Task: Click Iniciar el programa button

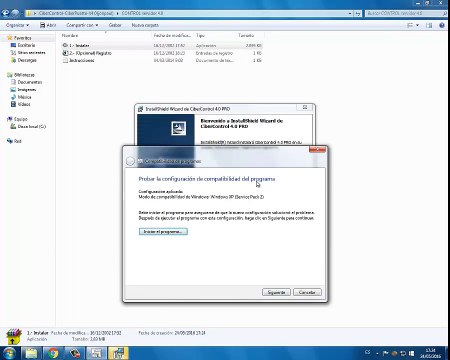Action: (163, 231)
